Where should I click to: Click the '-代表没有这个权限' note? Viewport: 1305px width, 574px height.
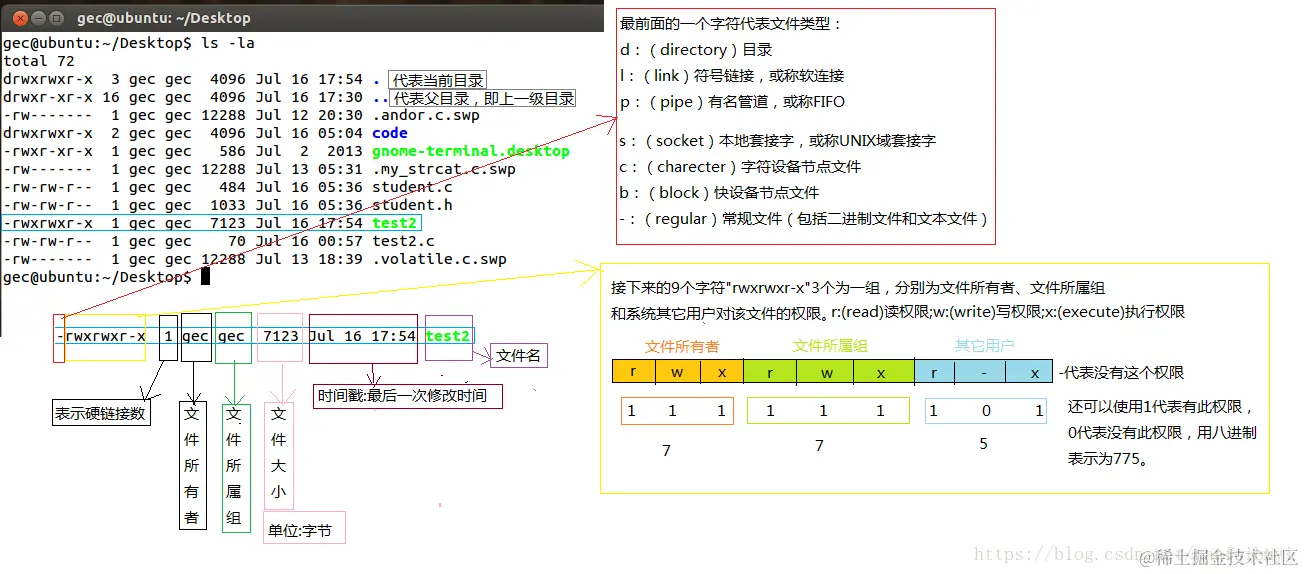pos(1121,372)
